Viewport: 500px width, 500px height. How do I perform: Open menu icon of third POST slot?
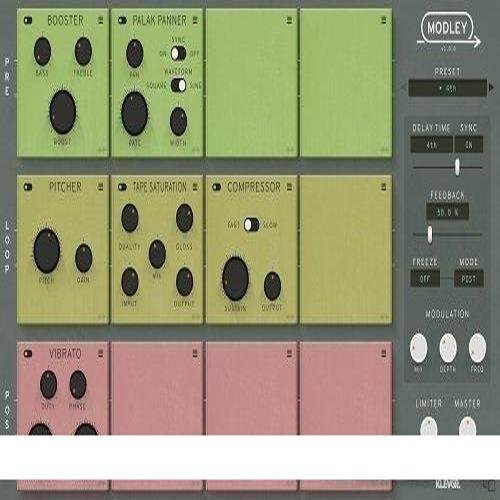[x=289, y=354]
